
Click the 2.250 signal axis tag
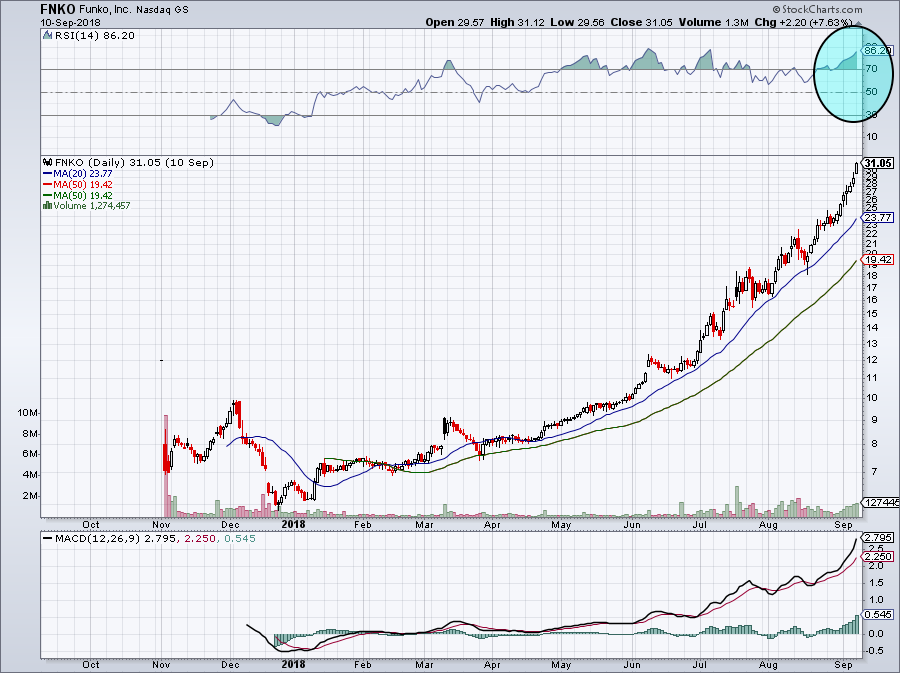(x=878, y=557)
